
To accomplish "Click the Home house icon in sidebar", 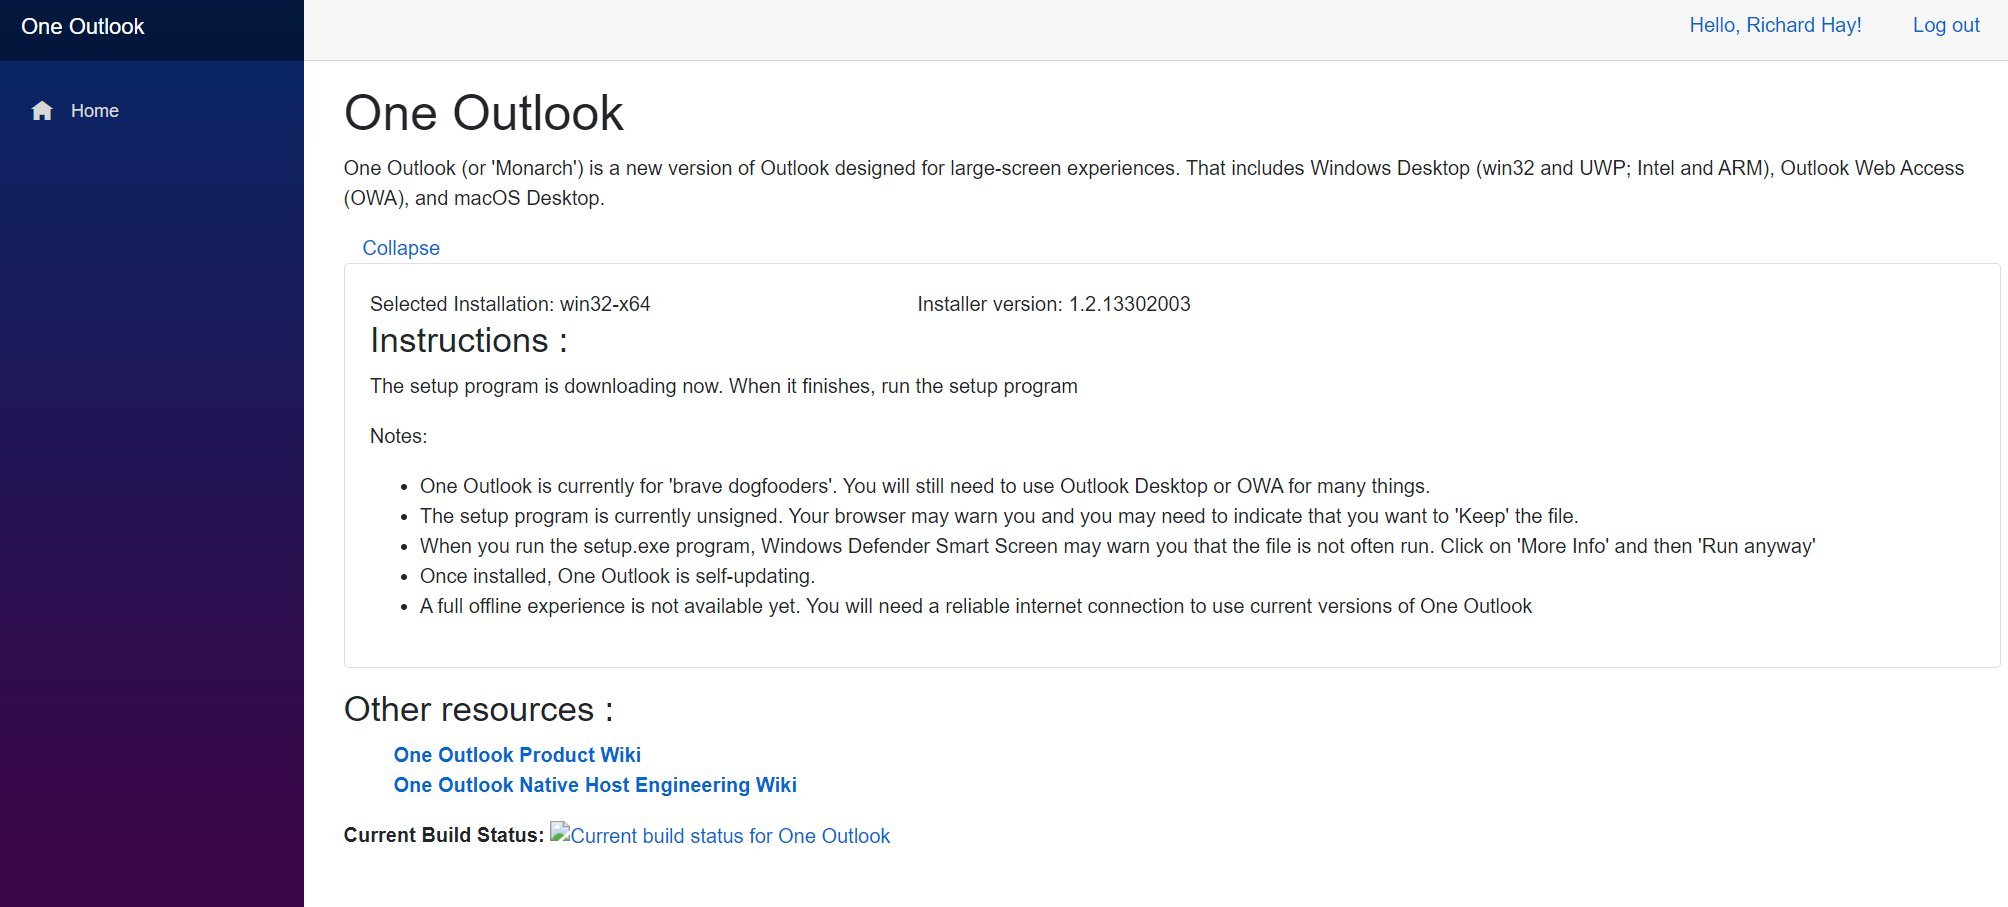I will click(x=42, y=111).
